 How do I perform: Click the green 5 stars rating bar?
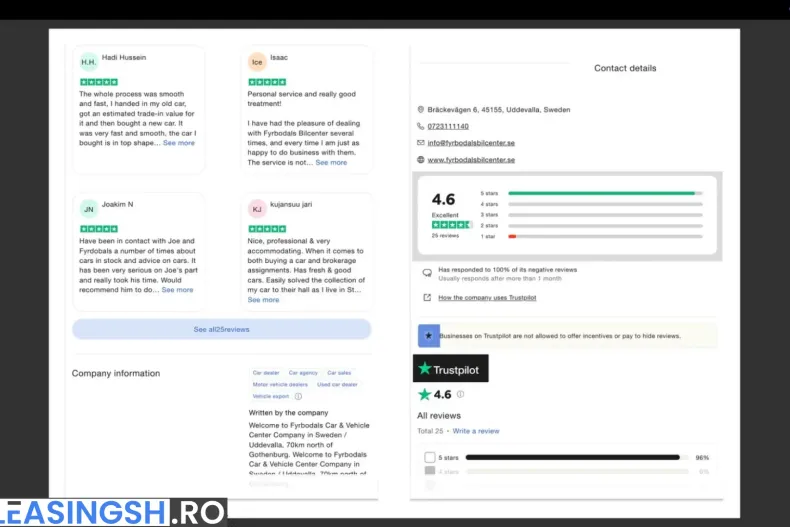[x=601, y=193]
